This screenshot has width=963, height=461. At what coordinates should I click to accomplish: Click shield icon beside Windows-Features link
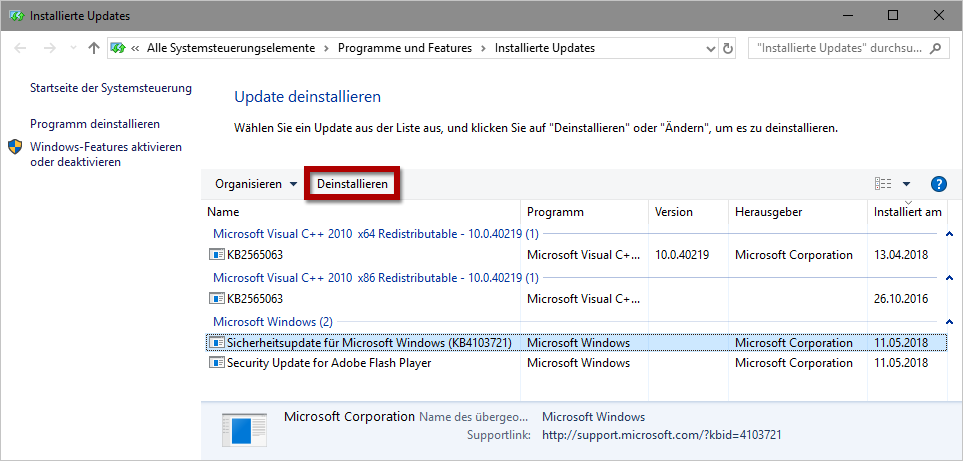pos(15,147)
